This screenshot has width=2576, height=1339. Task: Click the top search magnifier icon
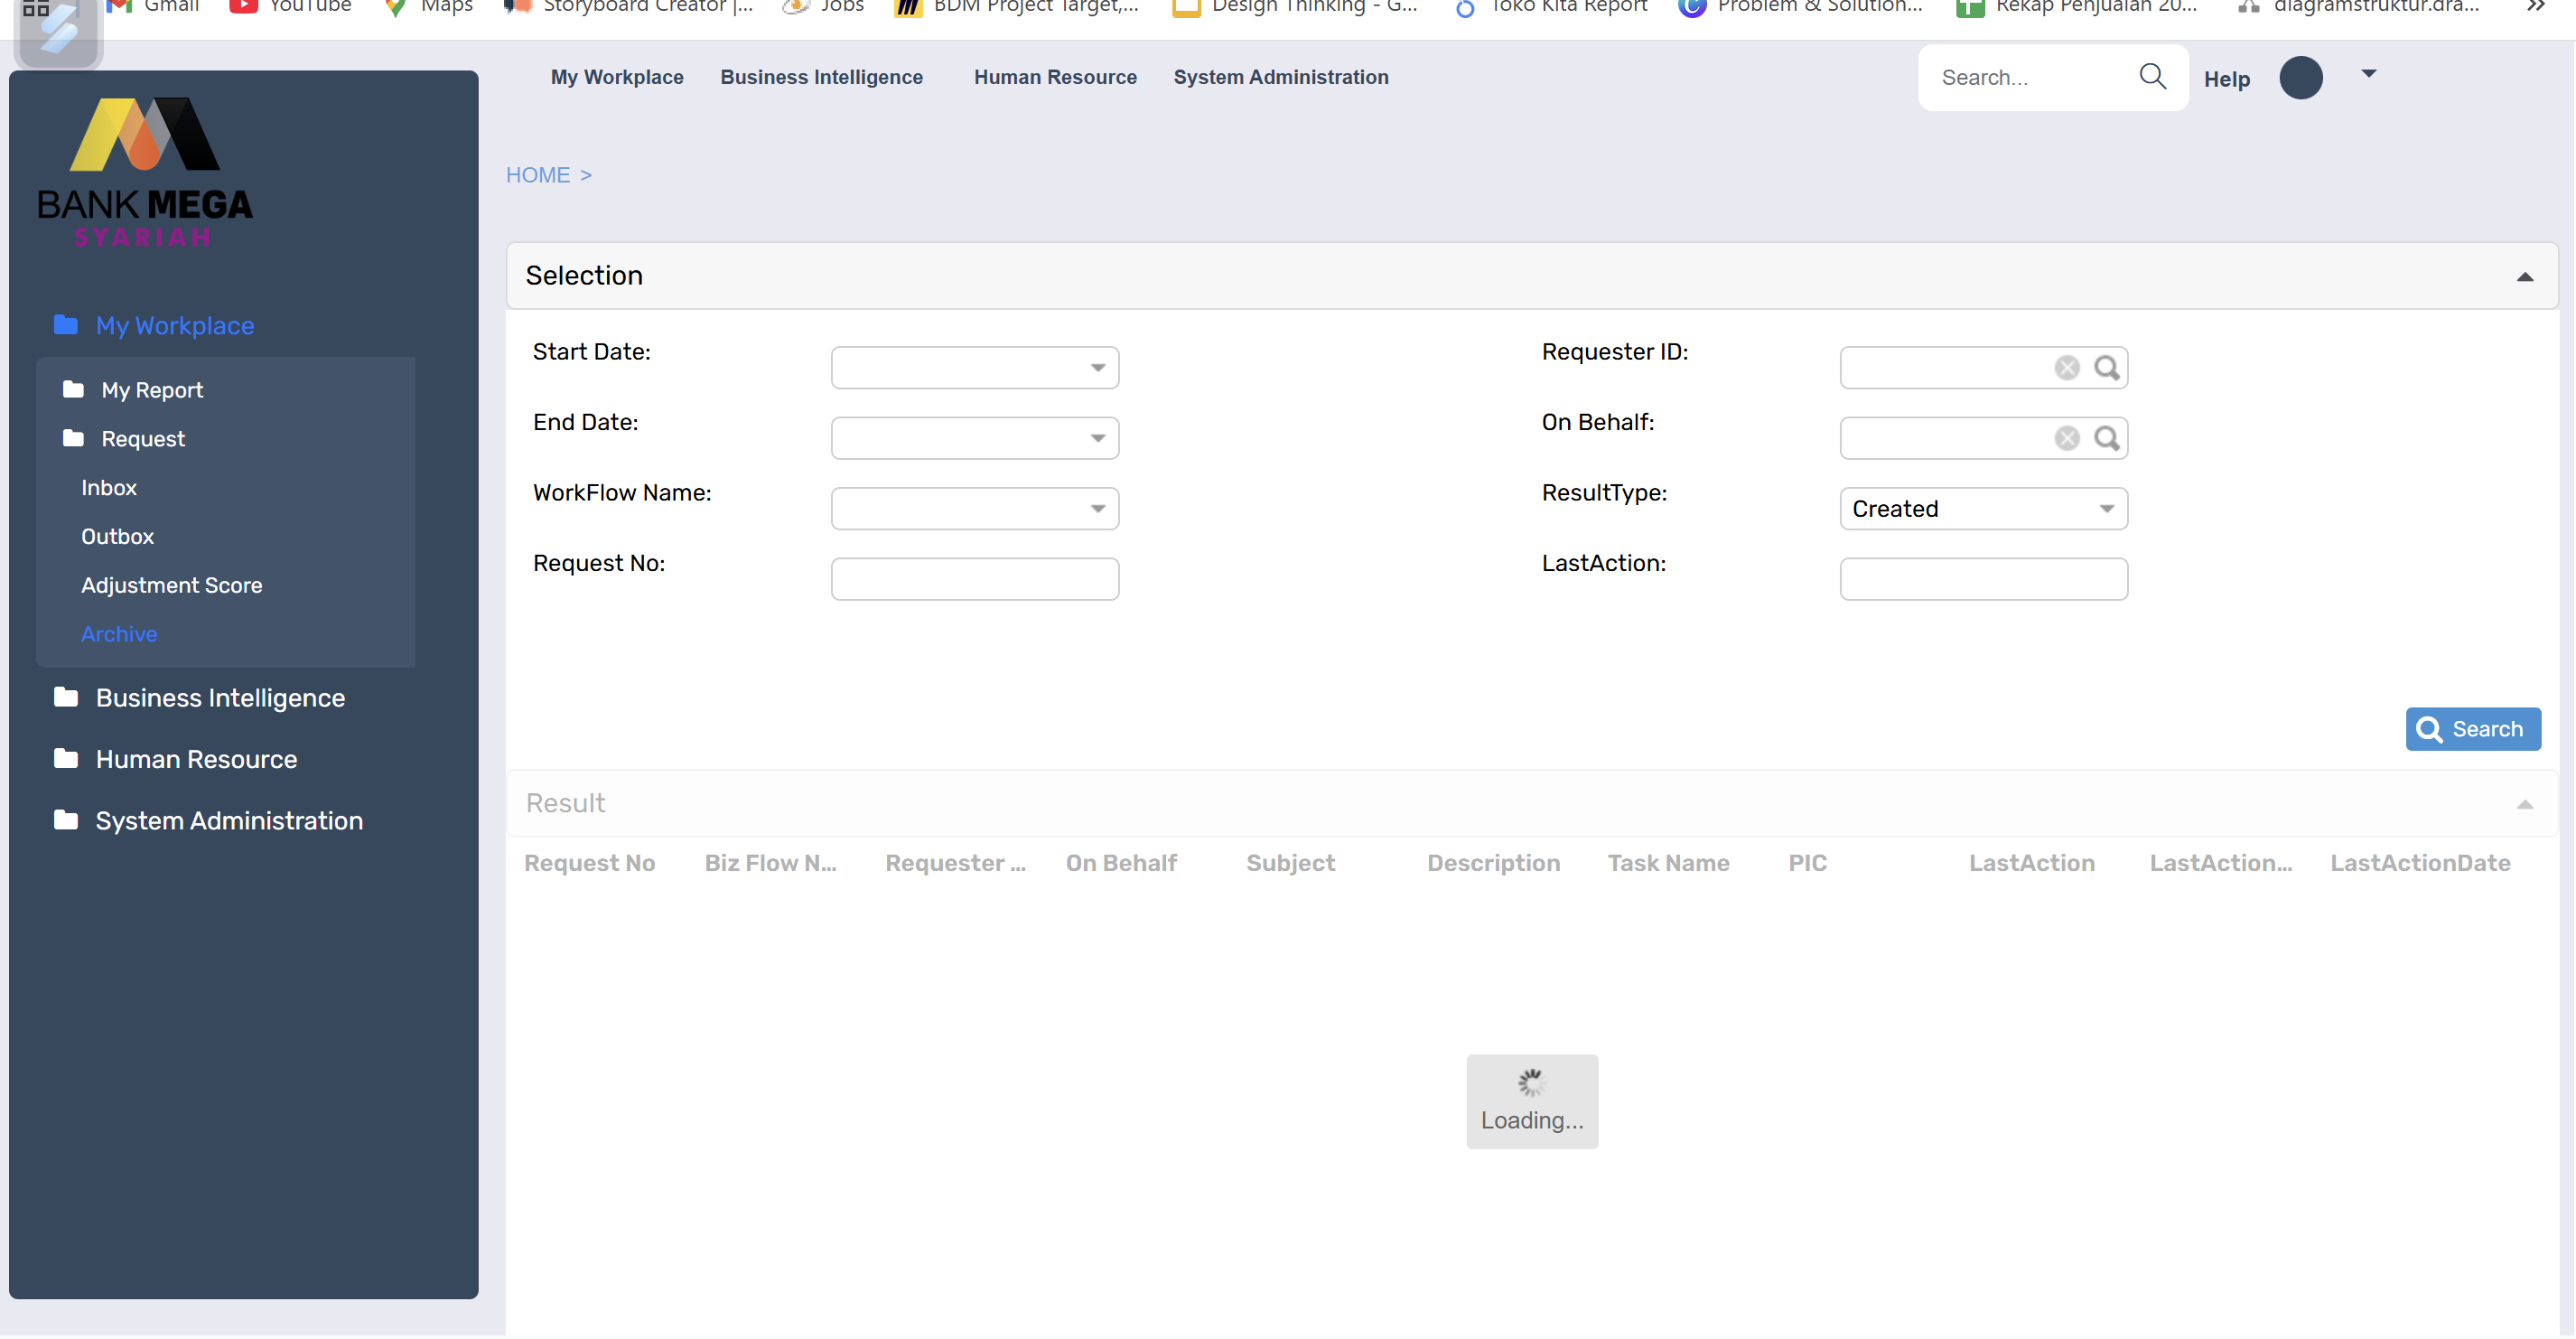[x=2152, y=76]
